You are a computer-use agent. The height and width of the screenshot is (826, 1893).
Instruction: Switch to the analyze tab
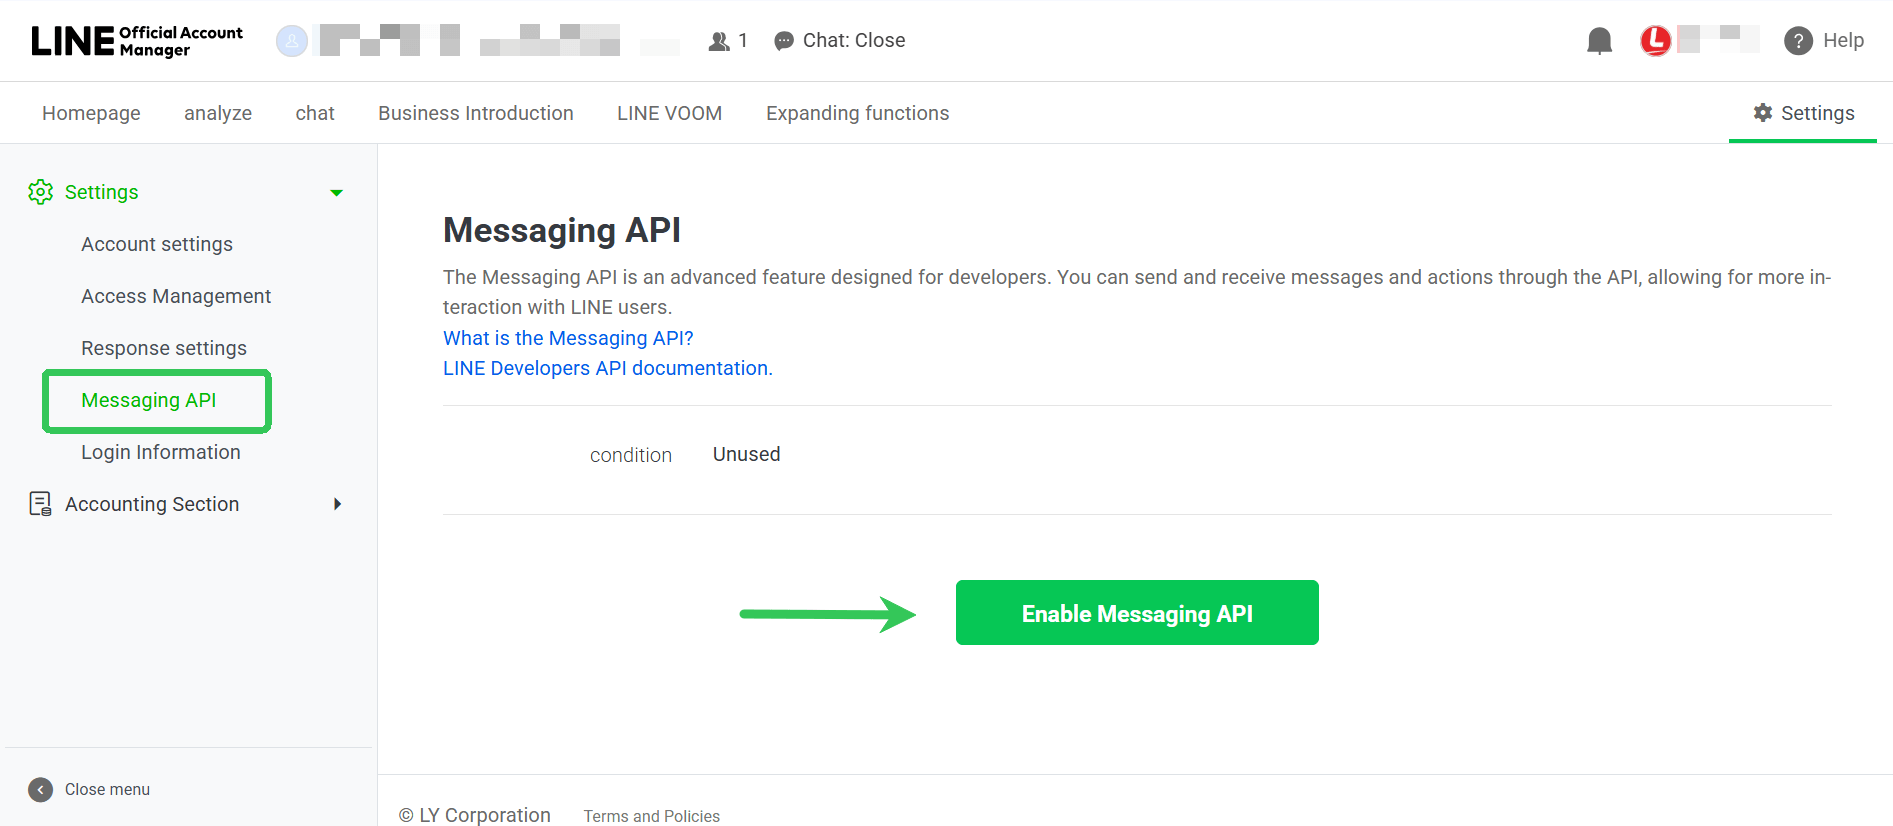[x=218, y=113]
